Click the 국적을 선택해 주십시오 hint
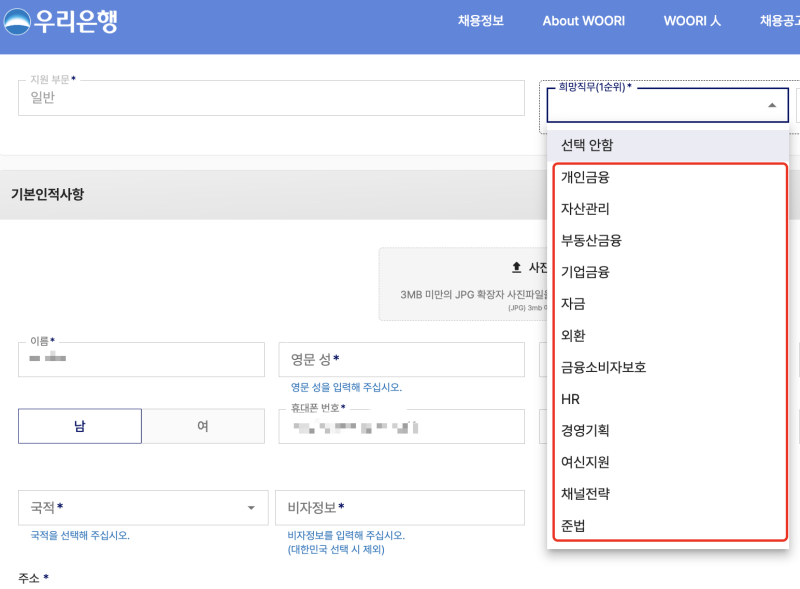 pyautogui.click(x=80, y=535)
